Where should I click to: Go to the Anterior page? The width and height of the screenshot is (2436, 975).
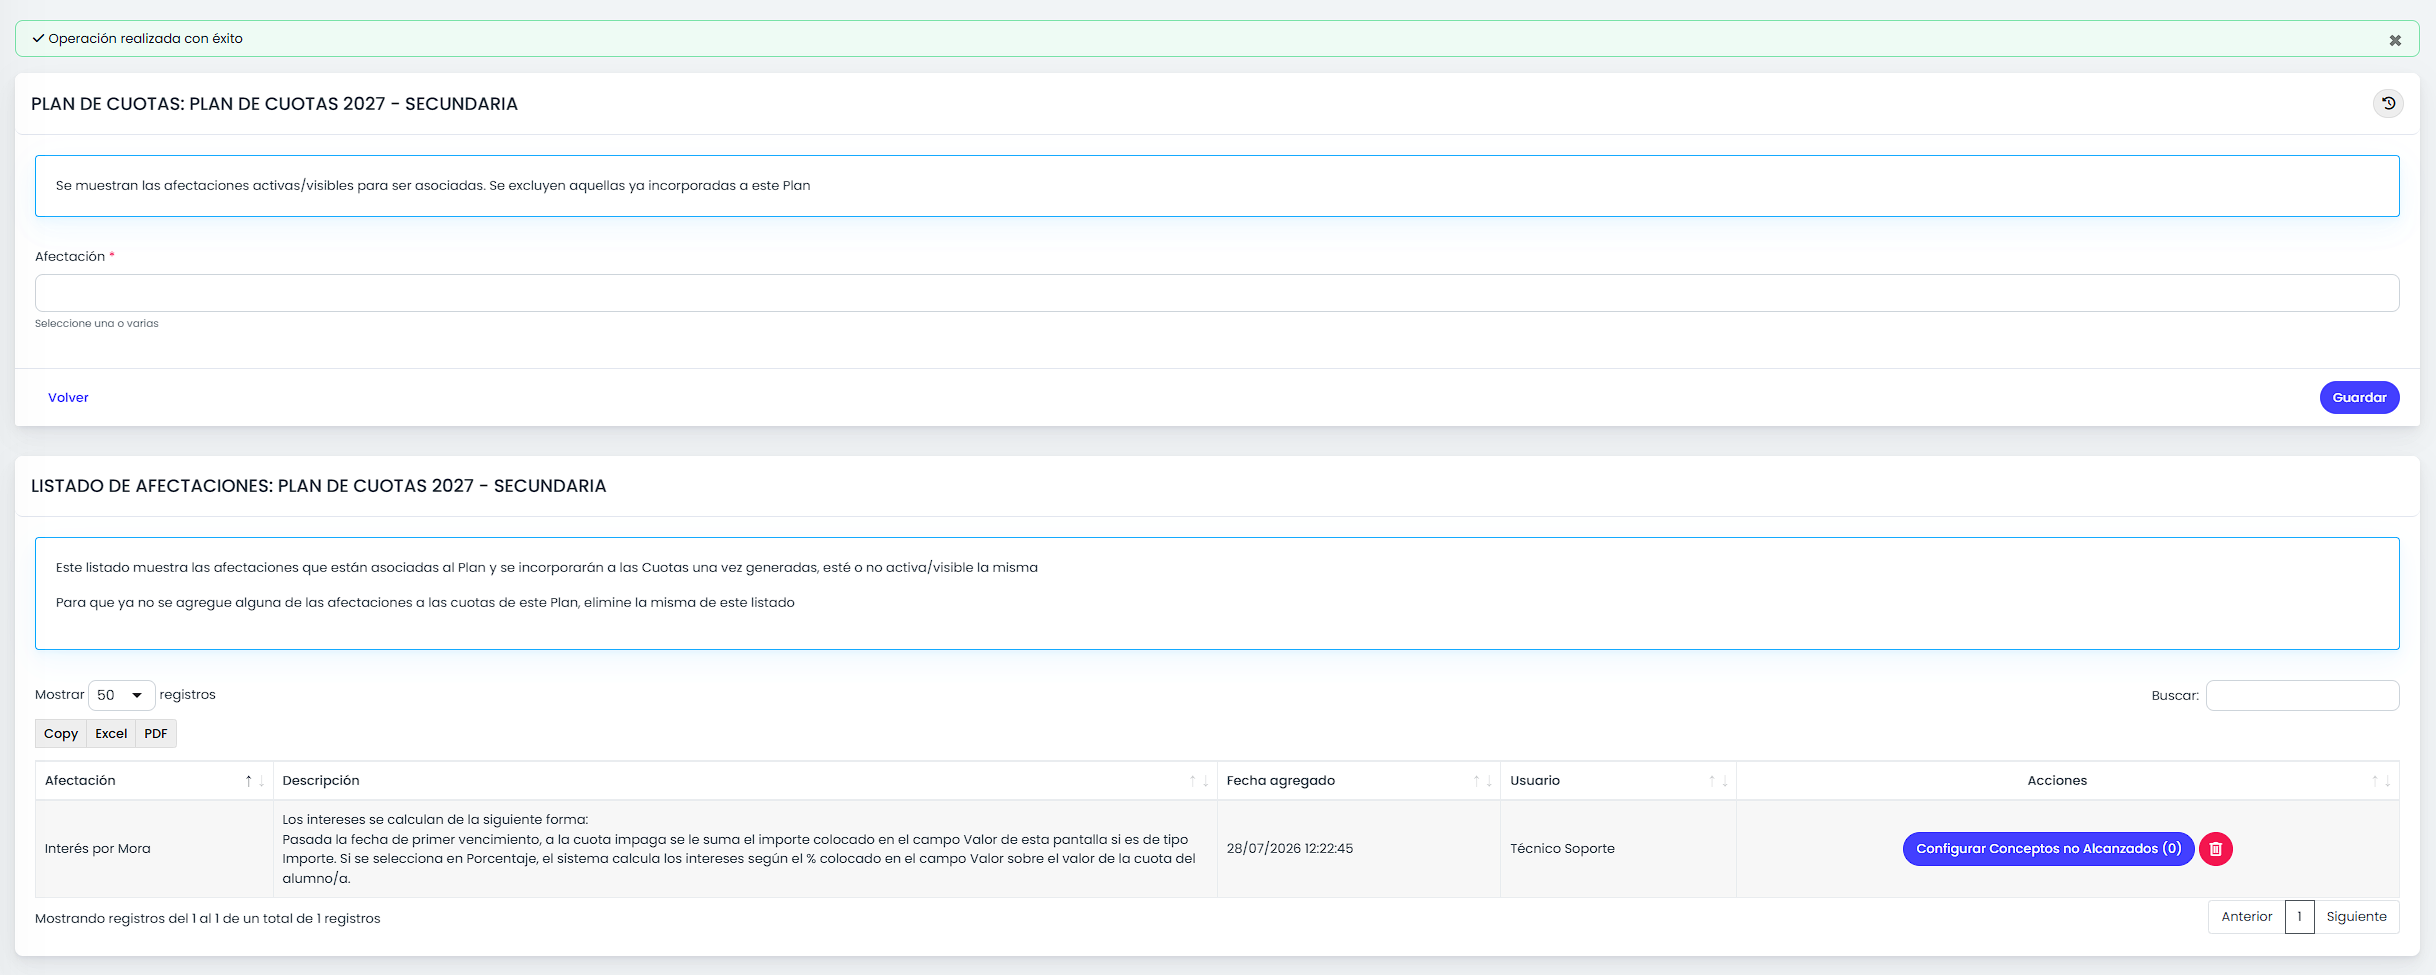point(2246,917)
